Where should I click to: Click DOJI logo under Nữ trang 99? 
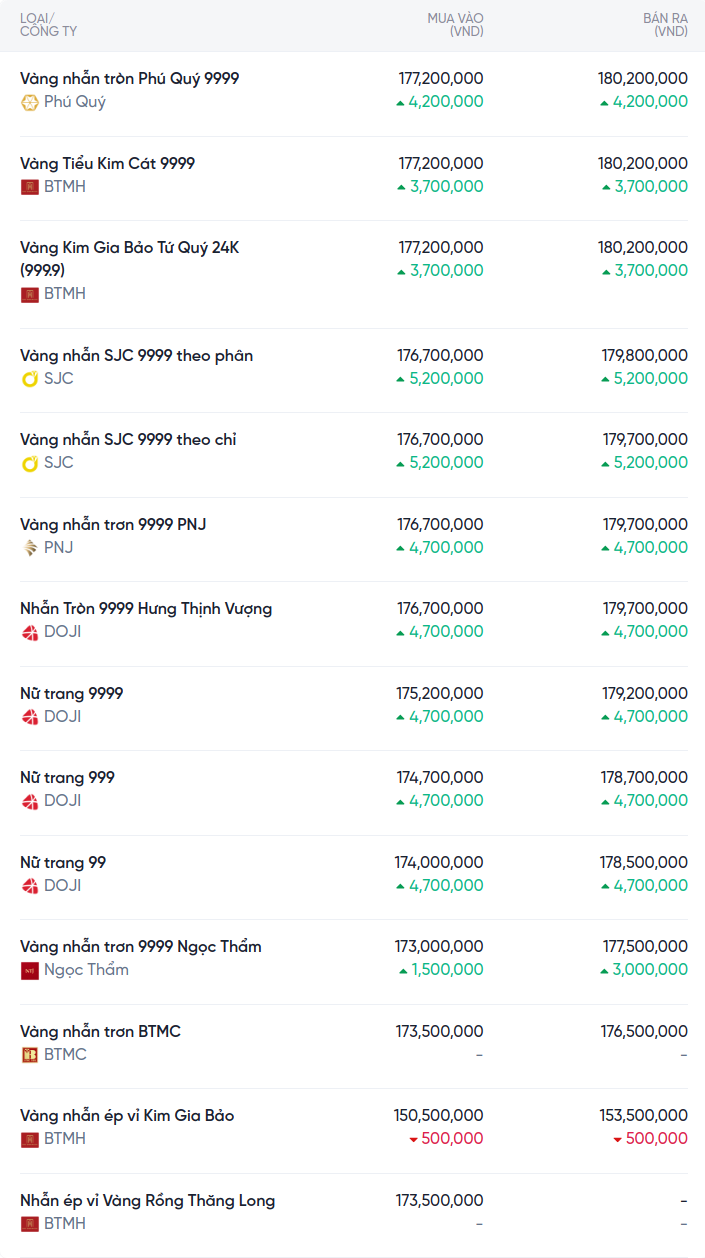pyautogui.click(x=30, y=886)
